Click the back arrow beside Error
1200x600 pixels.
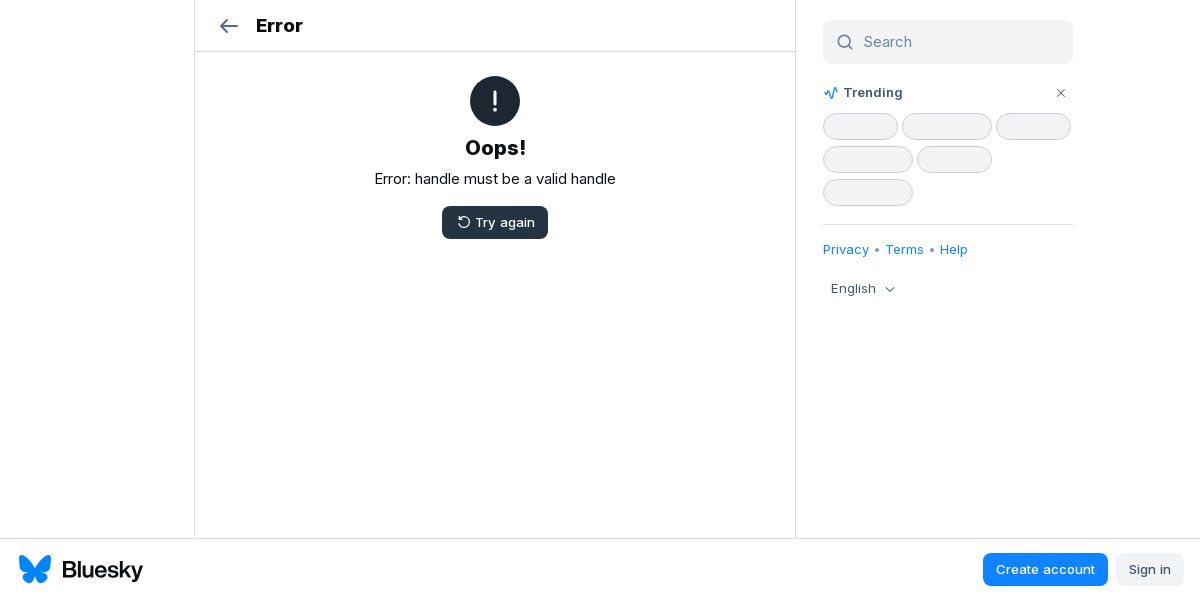point(229,26)
